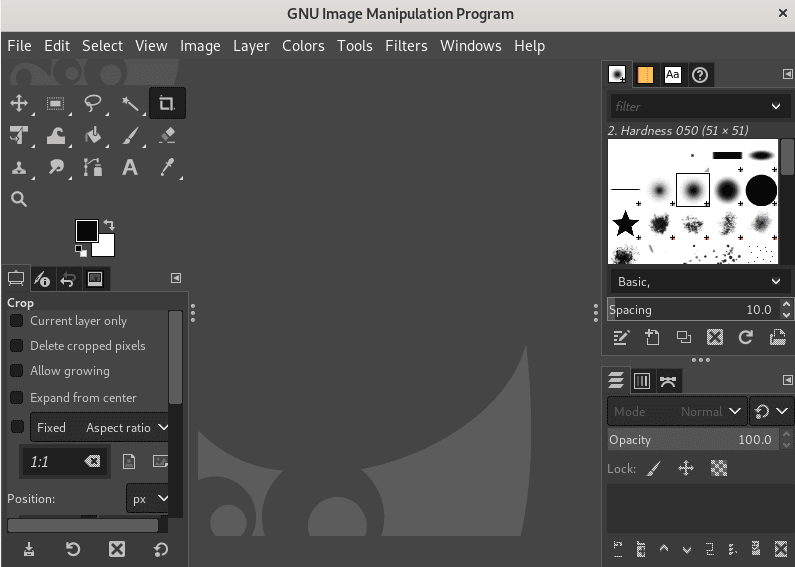The image size is (795, 567).
Task: Delete tool preset in tool options
Action: point(117,549)
